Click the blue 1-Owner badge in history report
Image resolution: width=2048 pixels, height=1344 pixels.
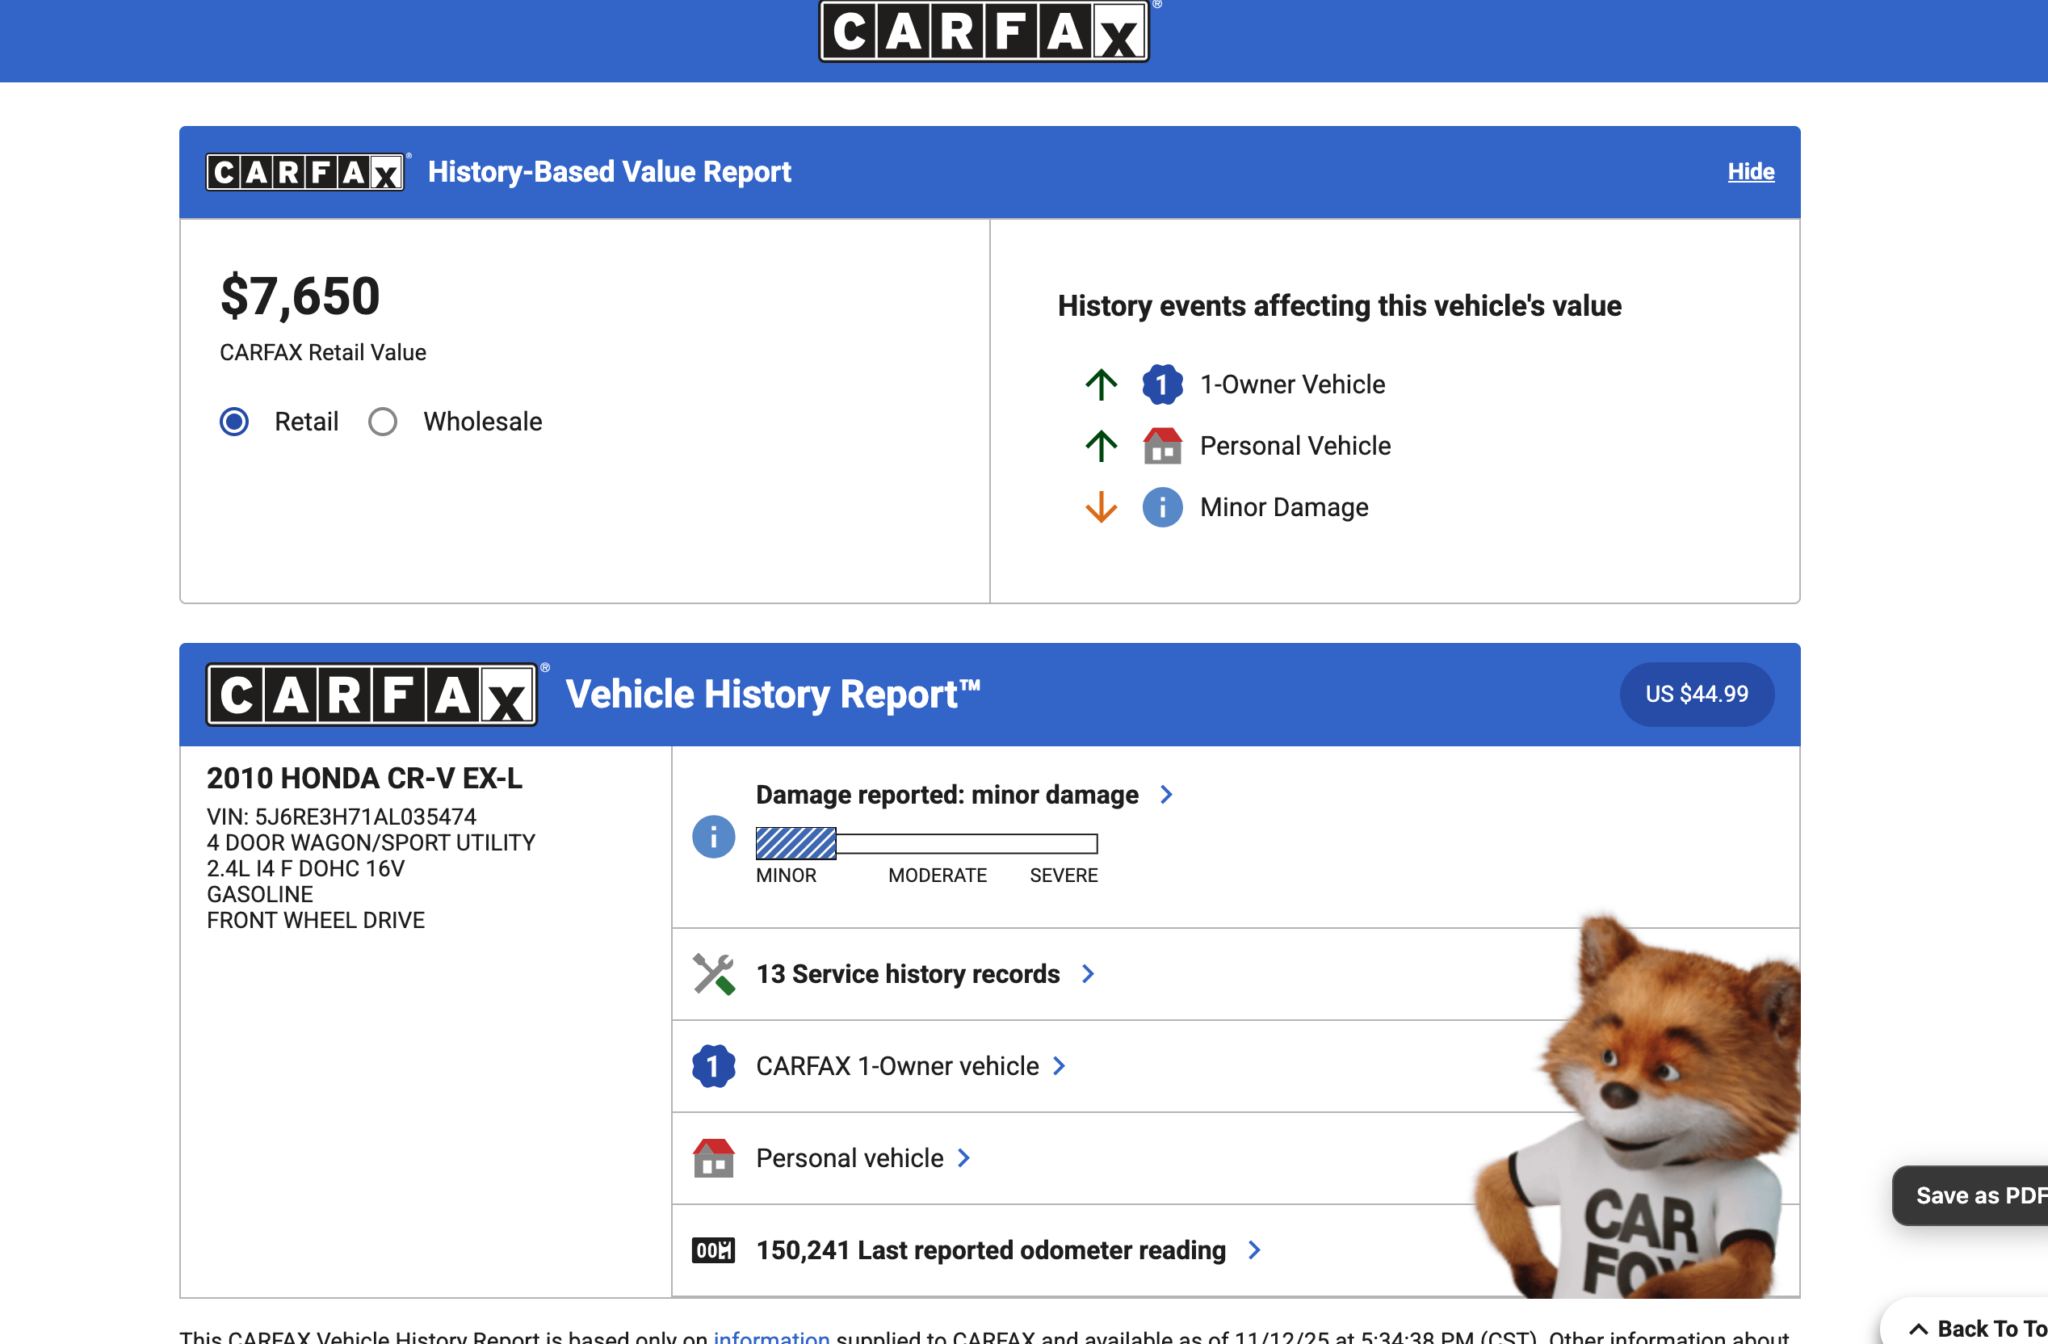(713, 1066)
